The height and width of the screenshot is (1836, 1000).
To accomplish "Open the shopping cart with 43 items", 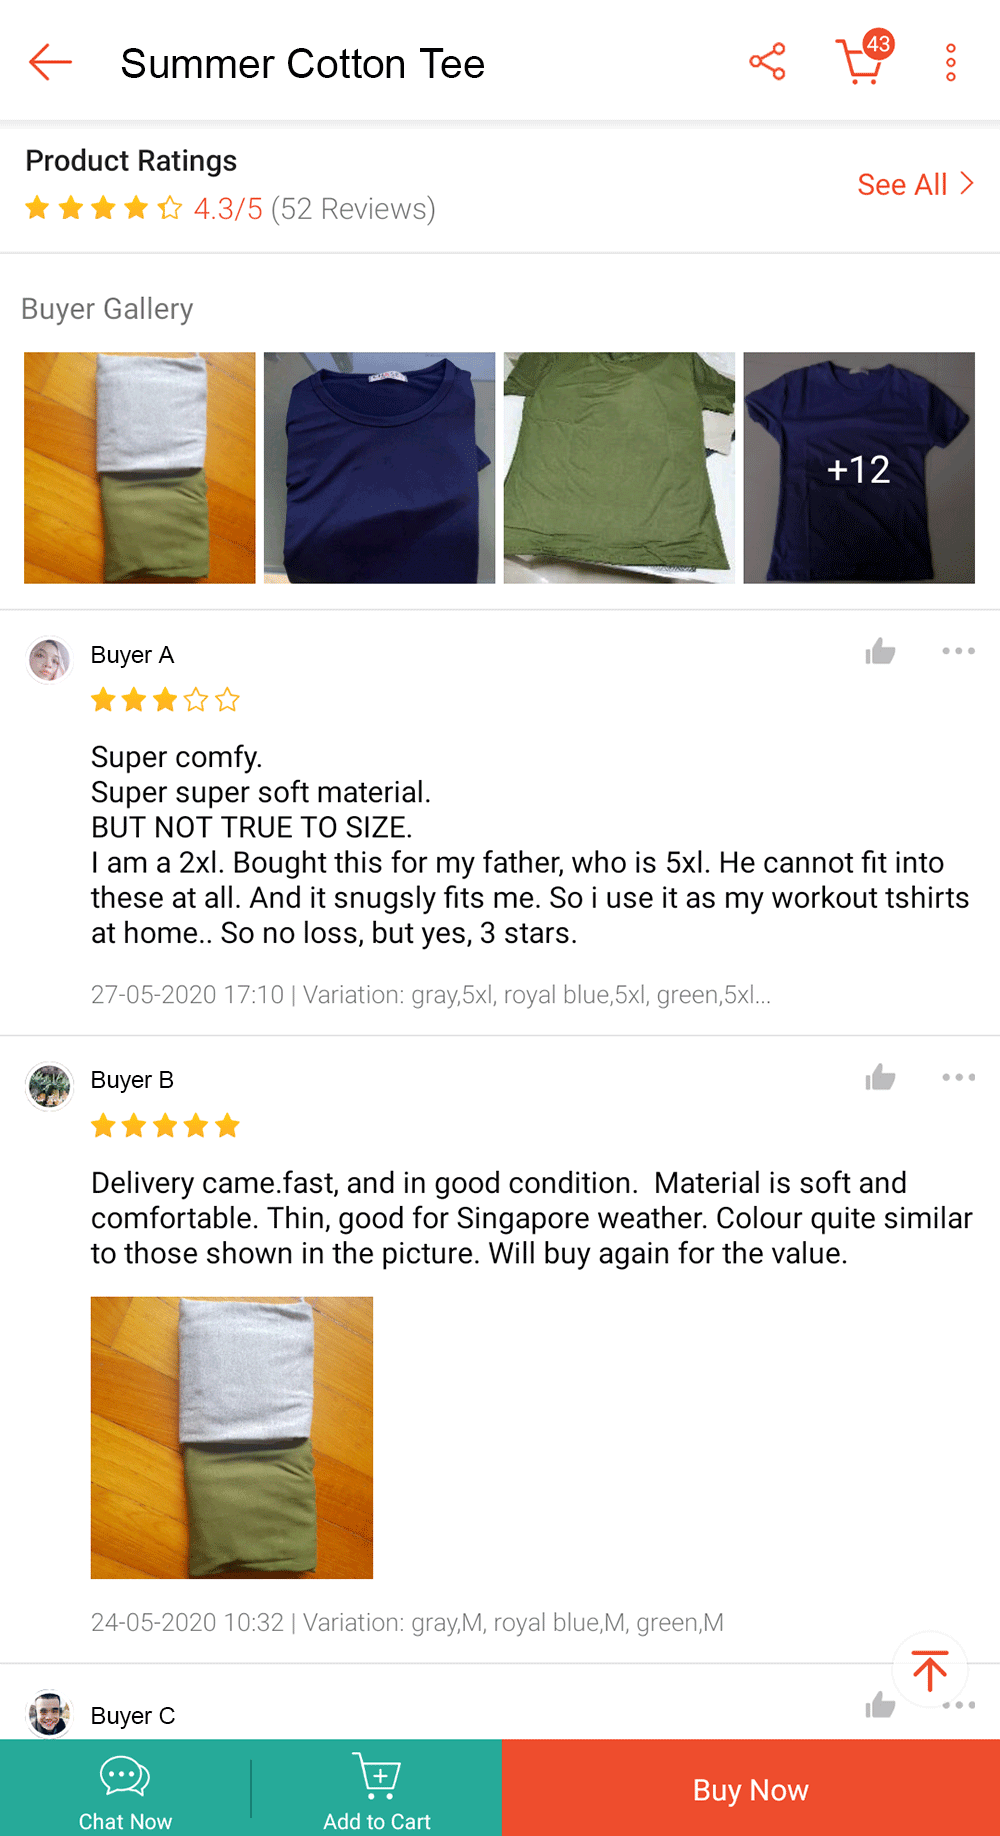I will 861,62.
